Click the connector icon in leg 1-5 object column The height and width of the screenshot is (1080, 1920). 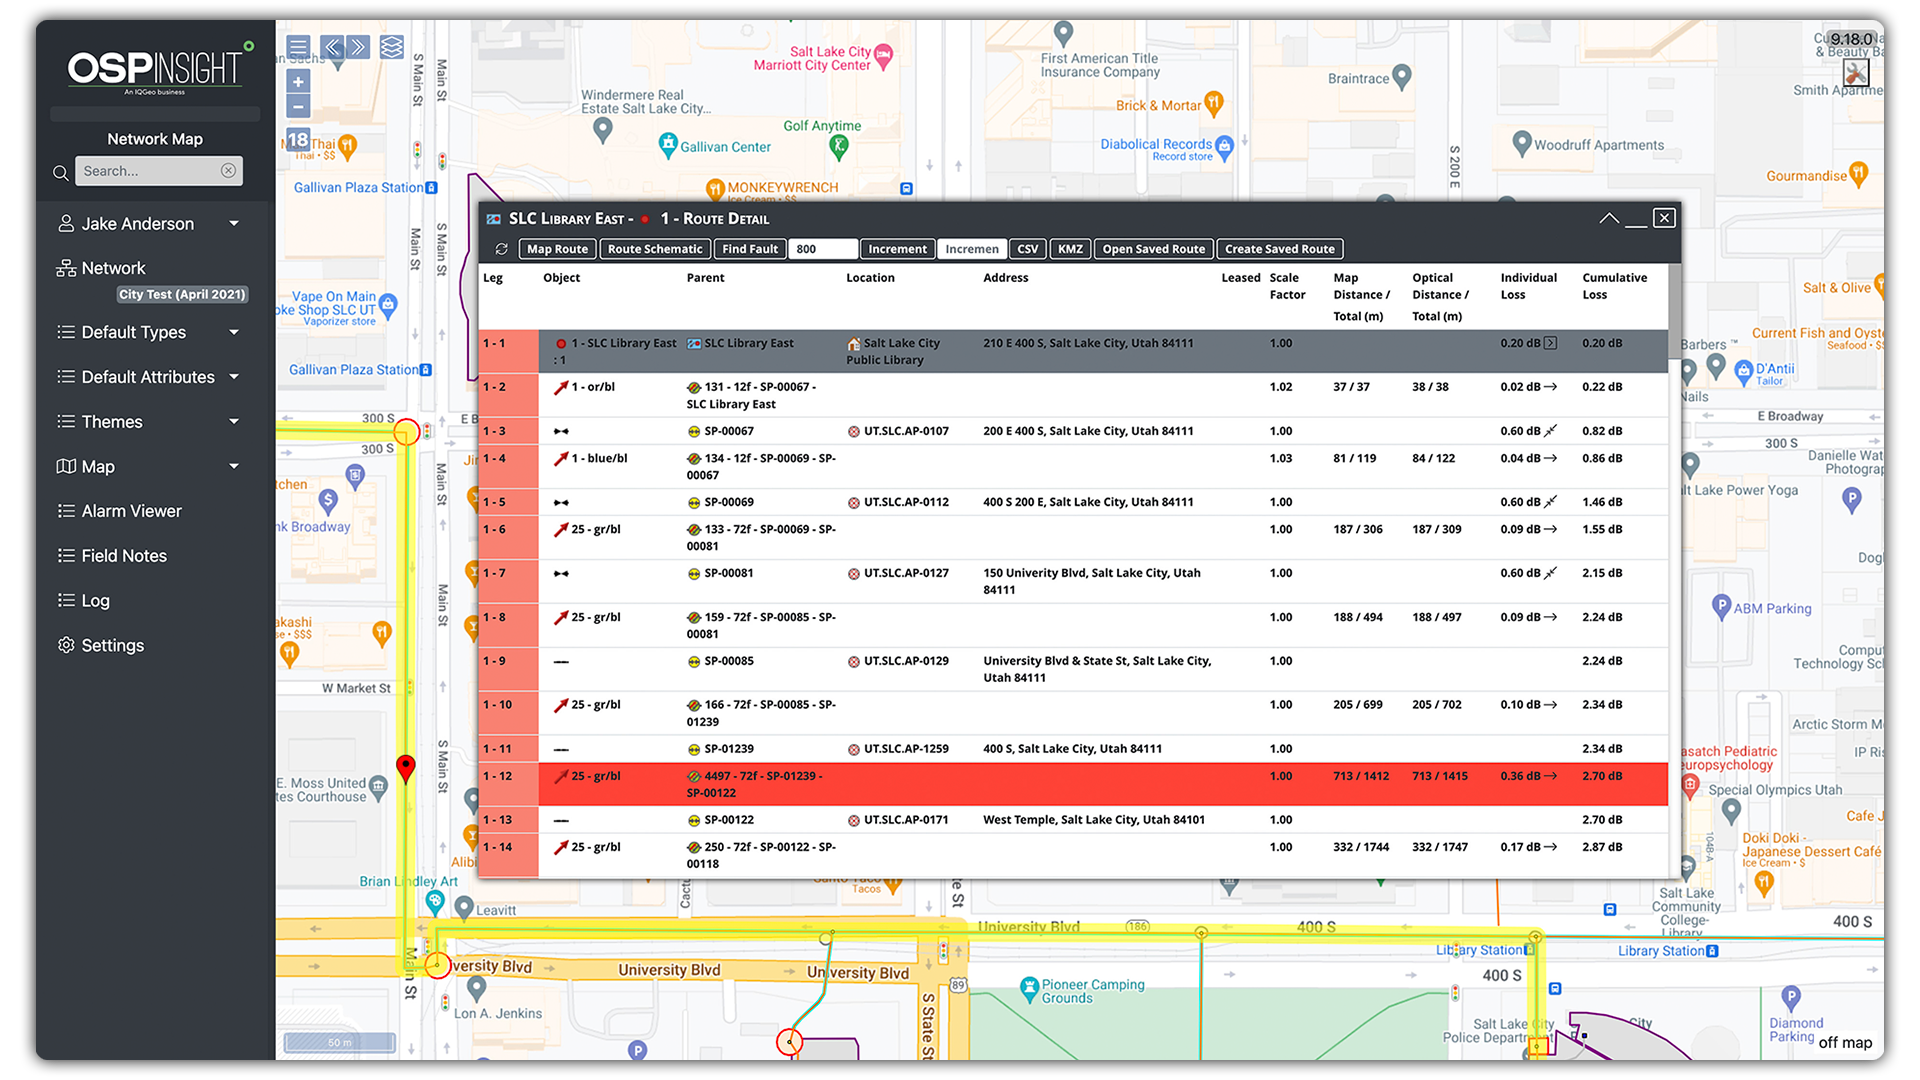click(x=561, y=502)
